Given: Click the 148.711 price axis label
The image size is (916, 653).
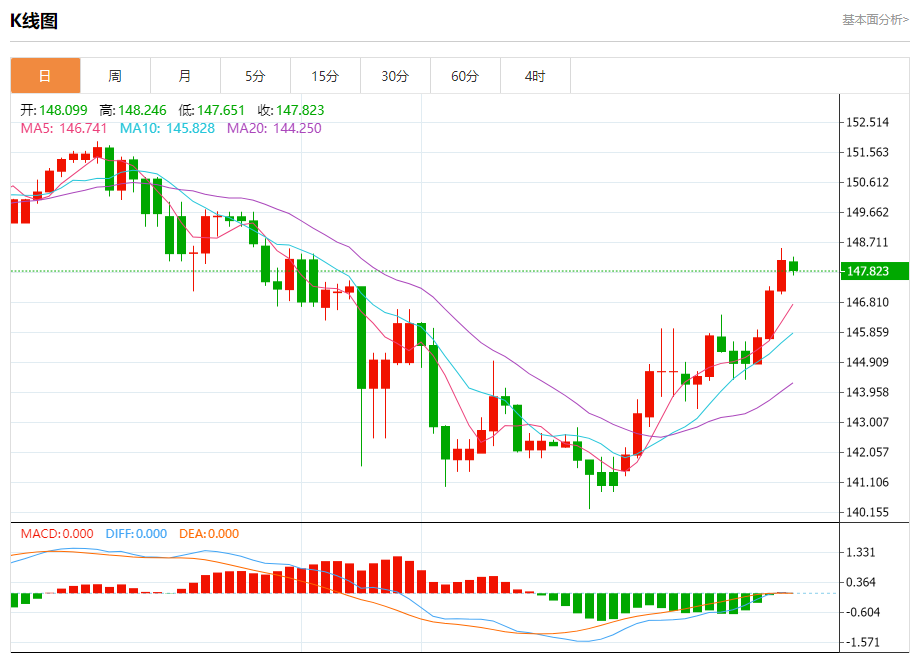Looking at the screenshot, I should point(868,242).
